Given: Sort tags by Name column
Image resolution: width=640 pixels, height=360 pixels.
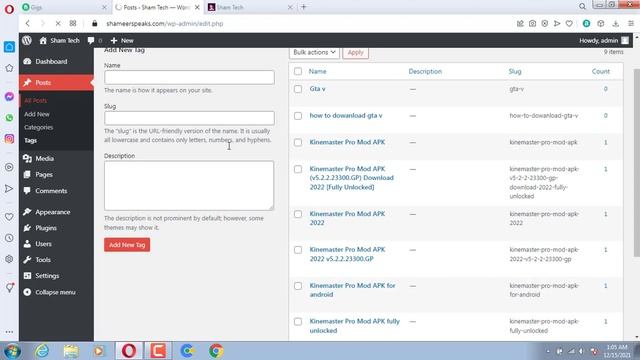Looking at the screenshot, I should coord(318,71).
